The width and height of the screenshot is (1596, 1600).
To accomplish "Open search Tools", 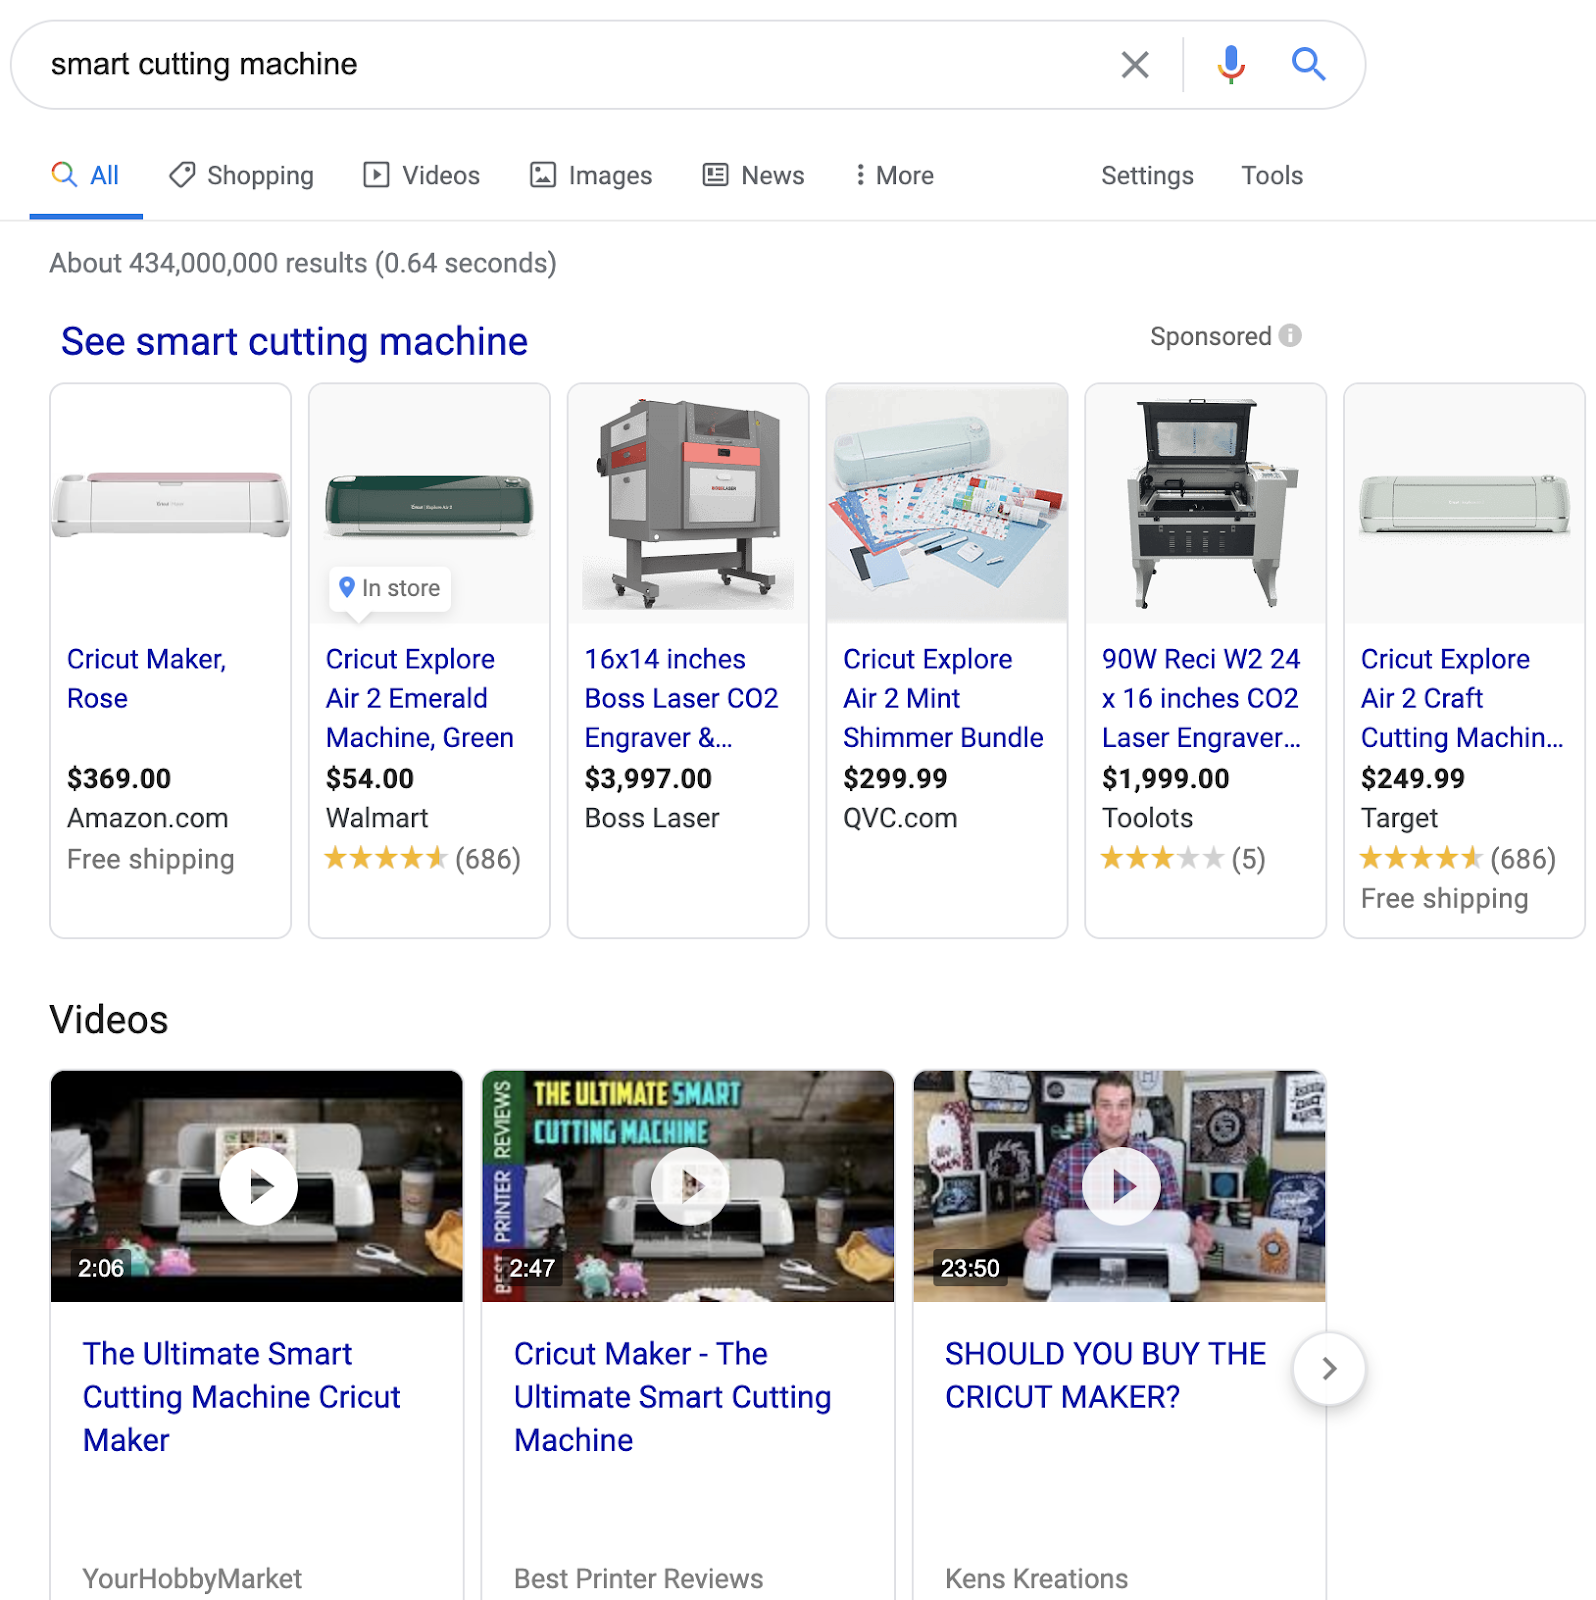I will click(x=1272, y=176).
